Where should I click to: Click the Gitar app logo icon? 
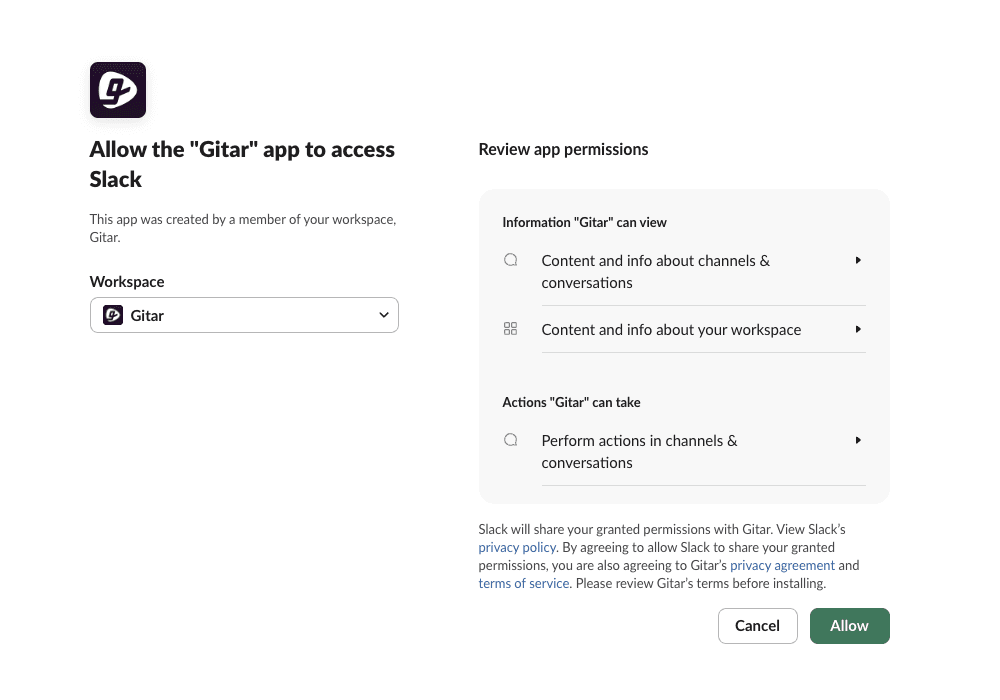(x=117, y=89)
